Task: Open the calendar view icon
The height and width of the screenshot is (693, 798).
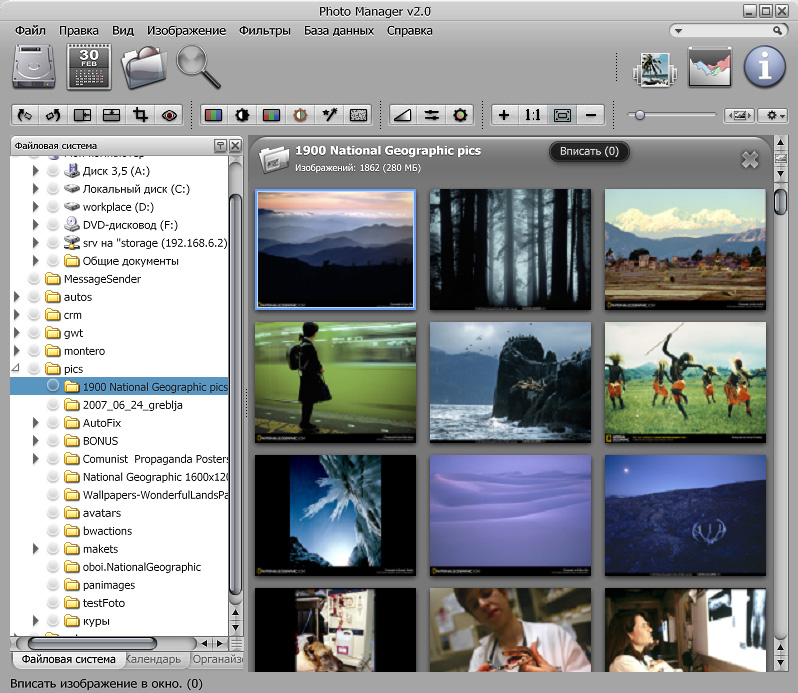Action: pyautogui.click(x=88, y=67)
